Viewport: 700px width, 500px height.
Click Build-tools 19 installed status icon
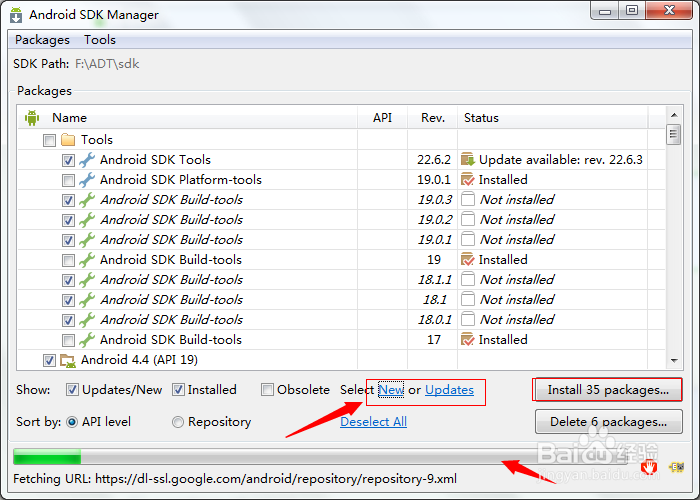pyautogui.click(x=467, y=259)
